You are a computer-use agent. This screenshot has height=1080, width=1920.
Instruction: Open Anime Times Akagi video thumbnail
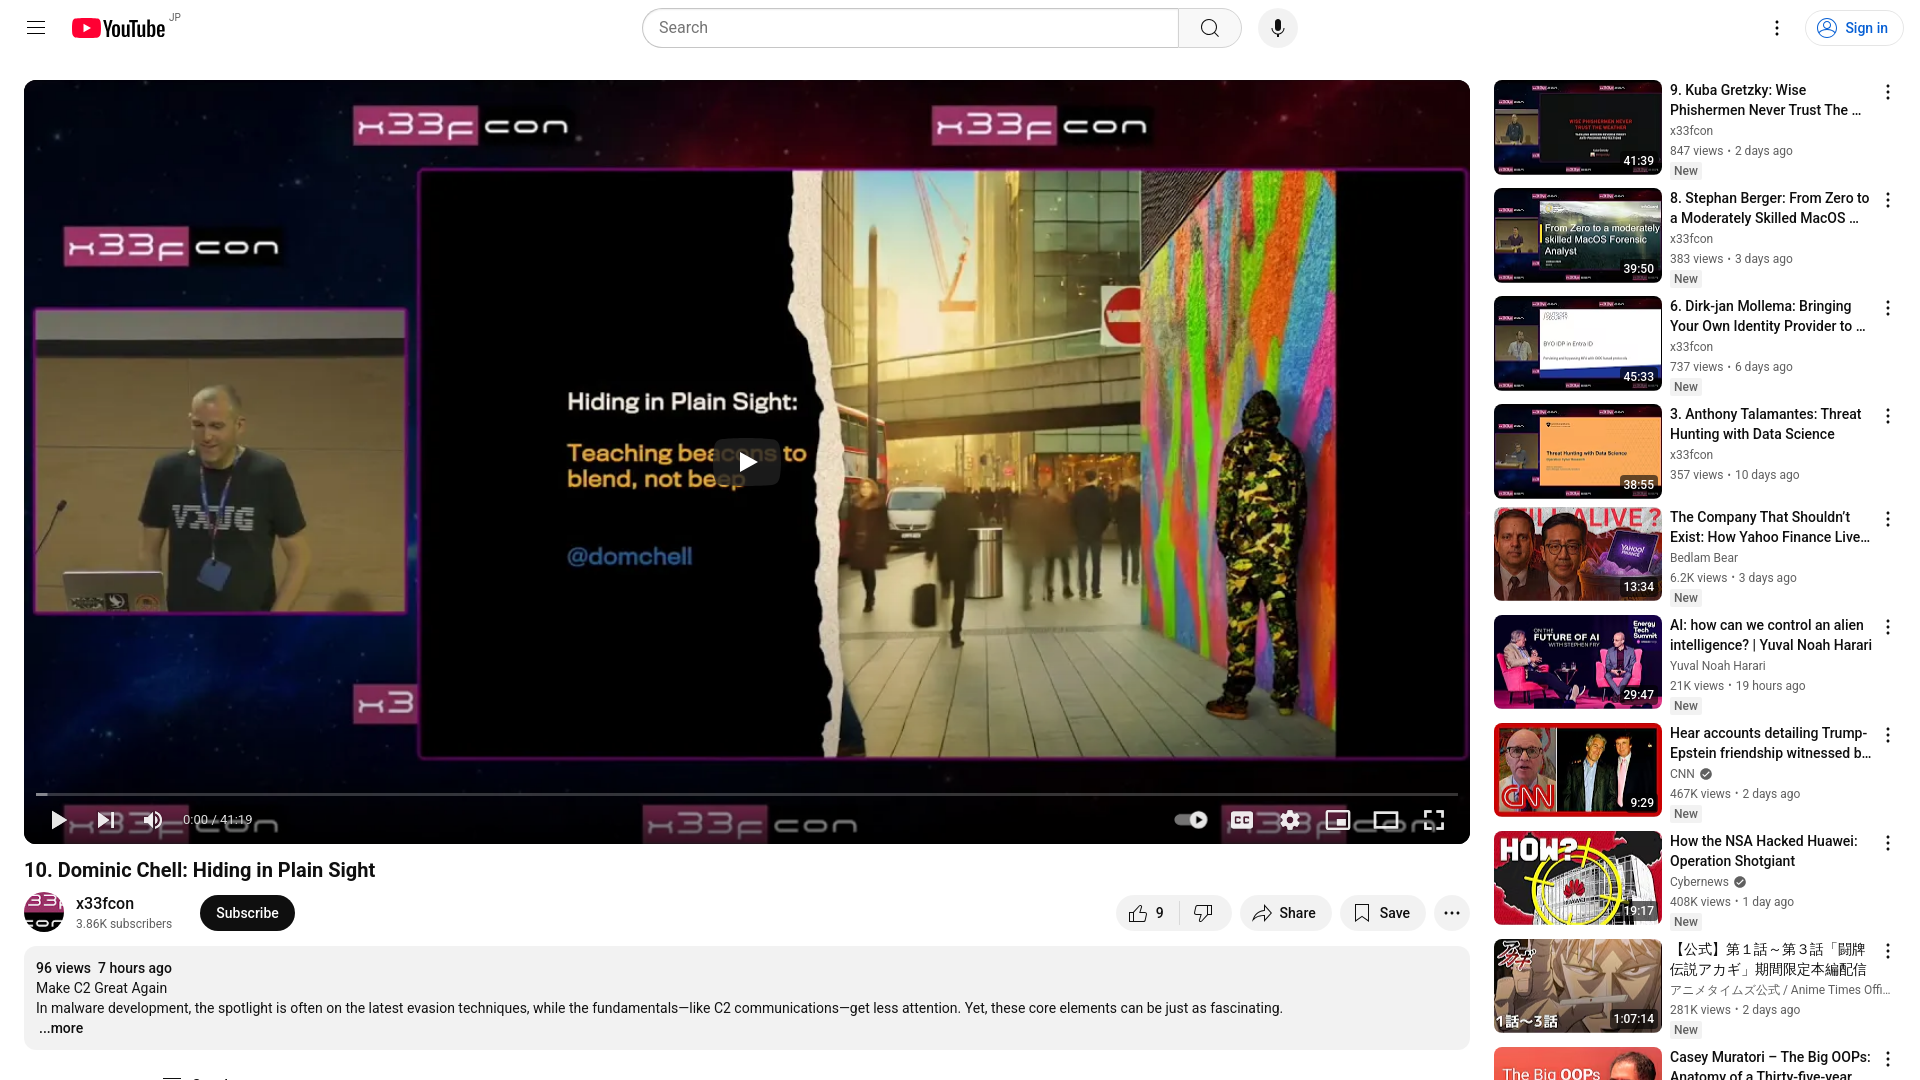pos(1577,986)
